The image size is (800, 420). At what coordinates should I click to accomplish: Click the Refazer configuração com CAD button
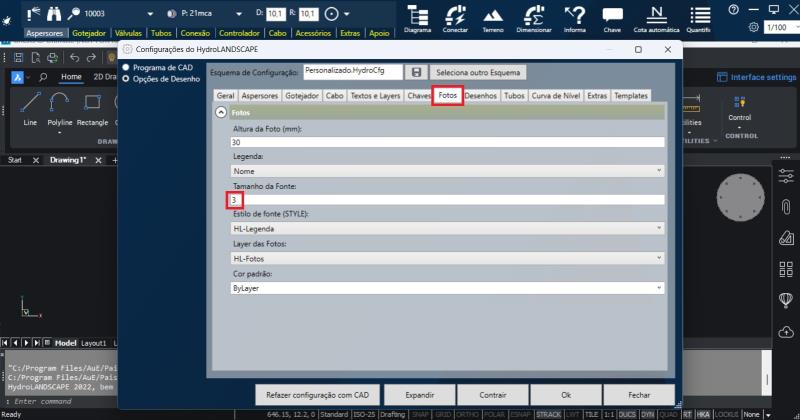318,395
